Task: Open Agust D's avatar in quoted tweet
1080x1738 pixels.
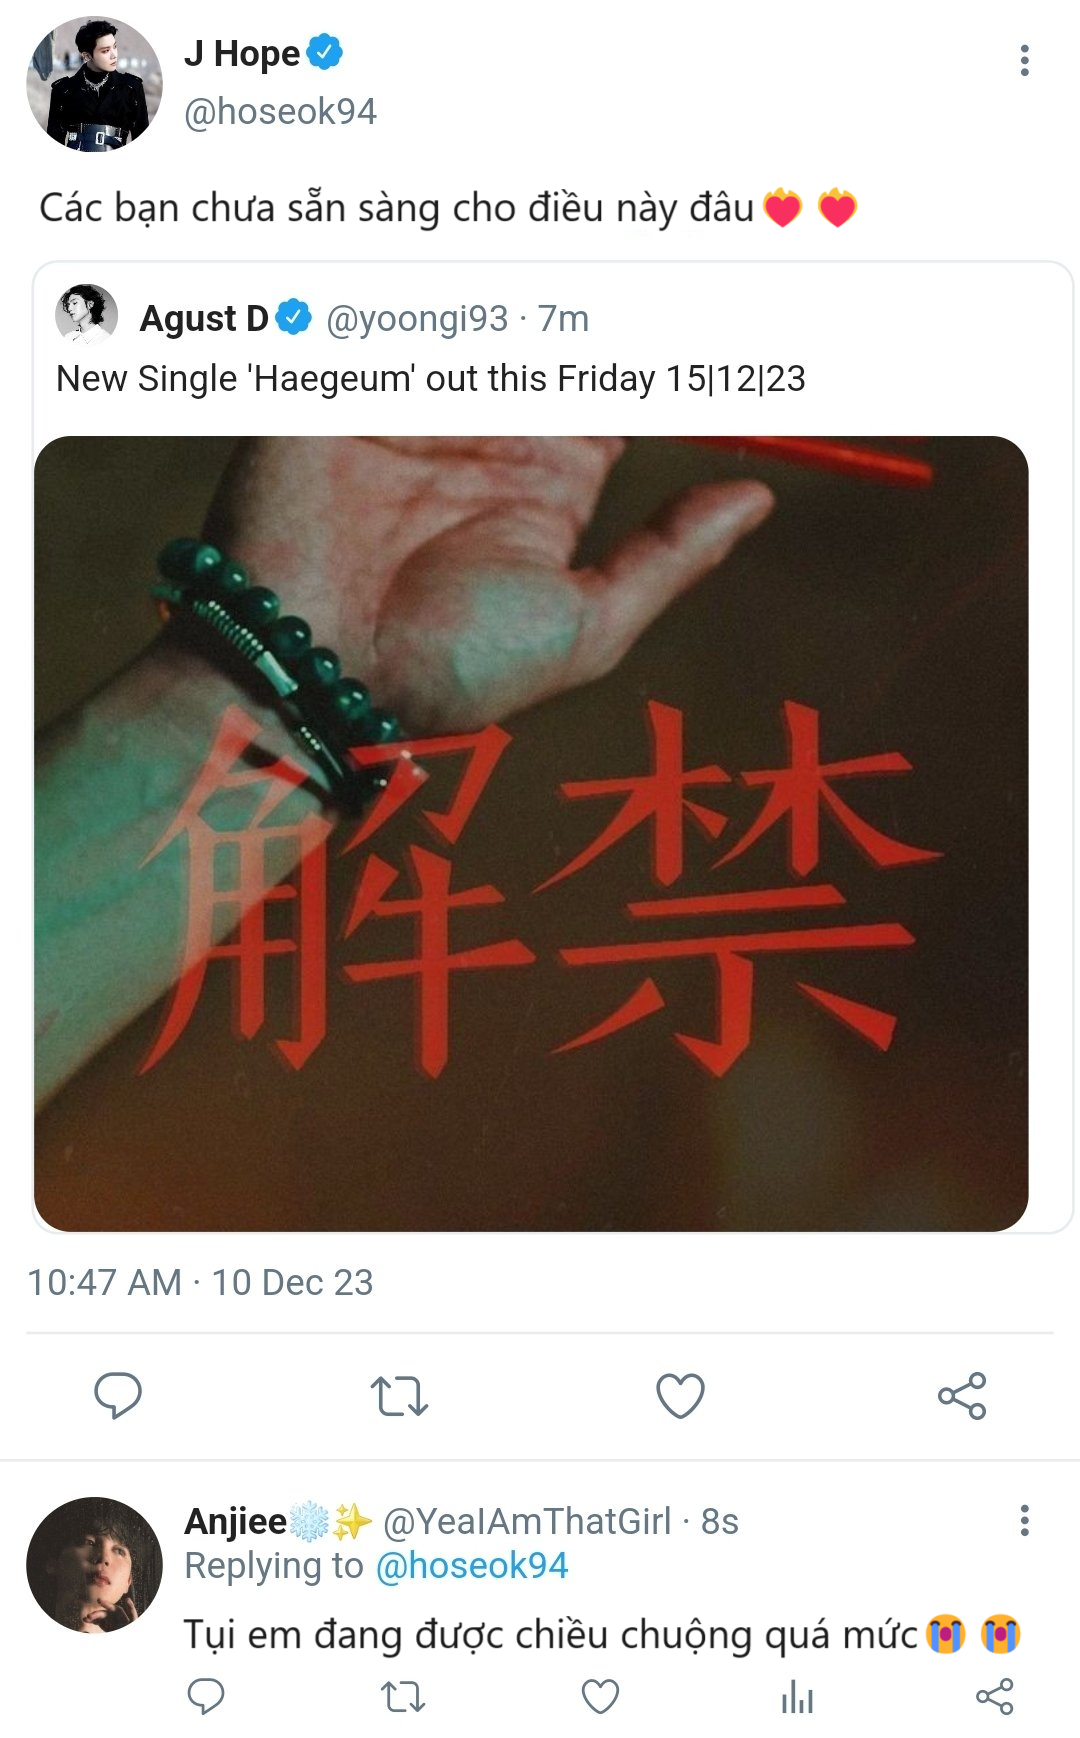Action: click(86, 315)
